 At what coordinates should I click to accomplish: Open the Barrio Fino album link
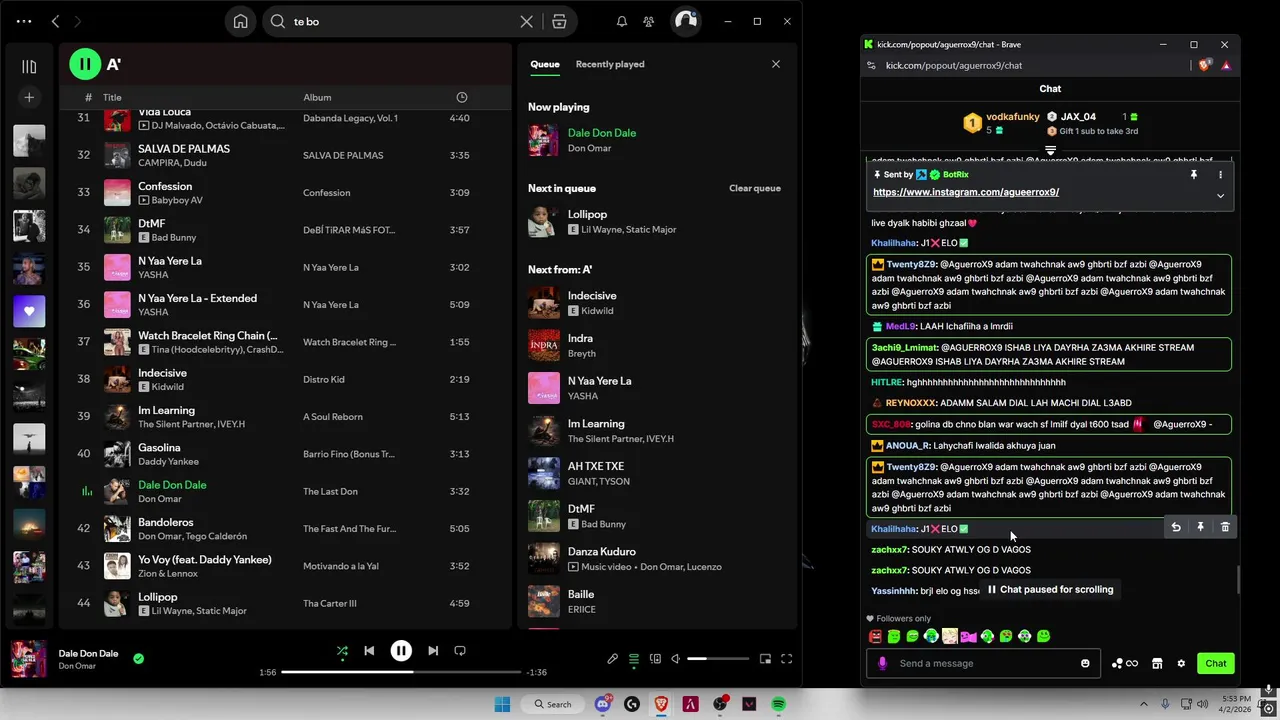pos(348,454)
